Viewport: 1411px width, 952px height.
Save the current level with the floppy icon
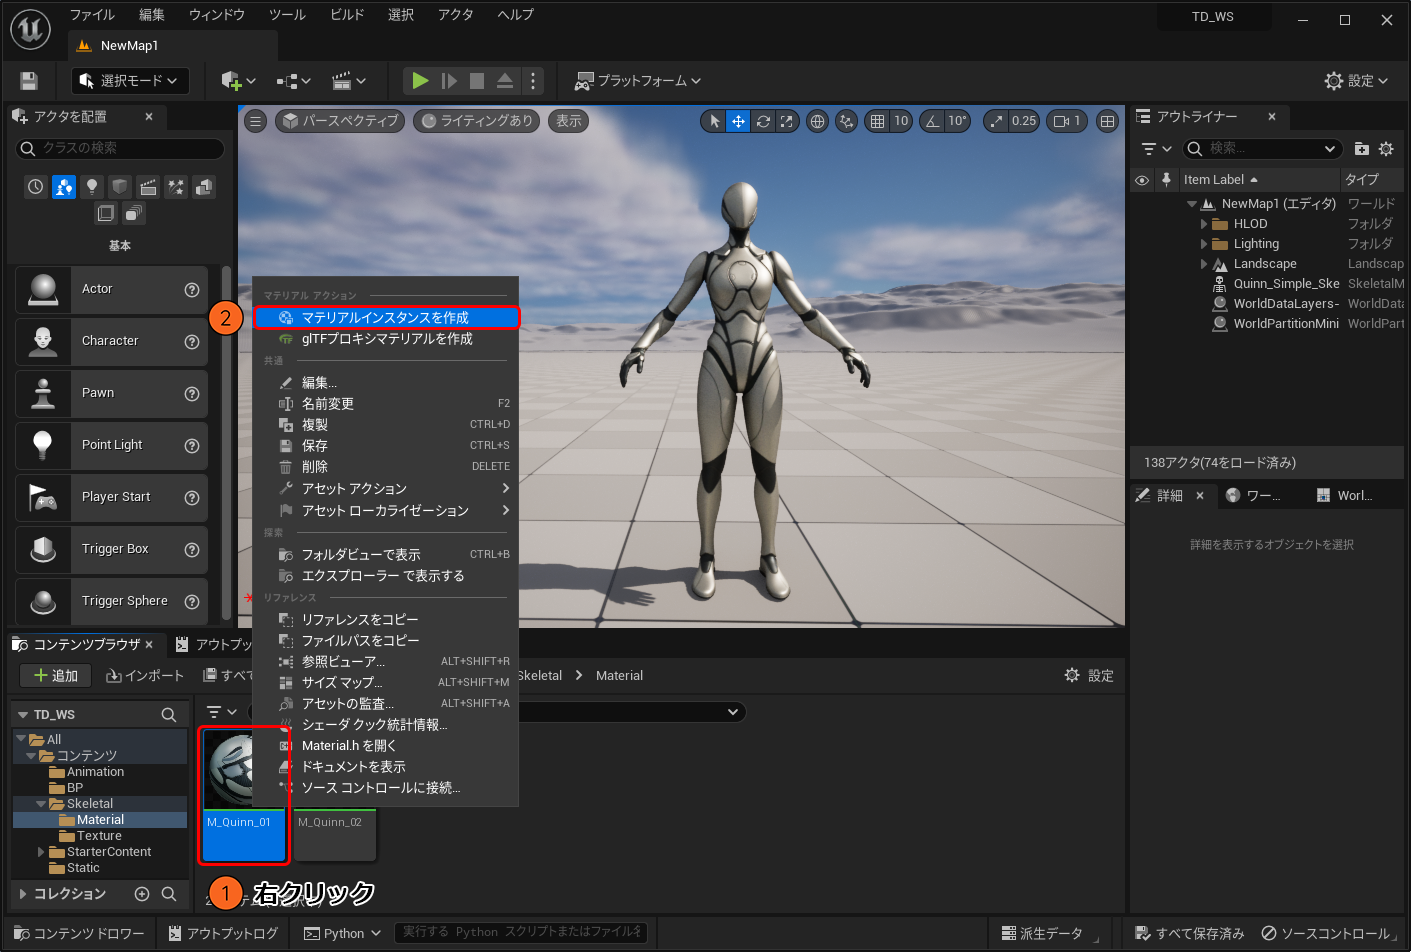(x=29, y=81)
